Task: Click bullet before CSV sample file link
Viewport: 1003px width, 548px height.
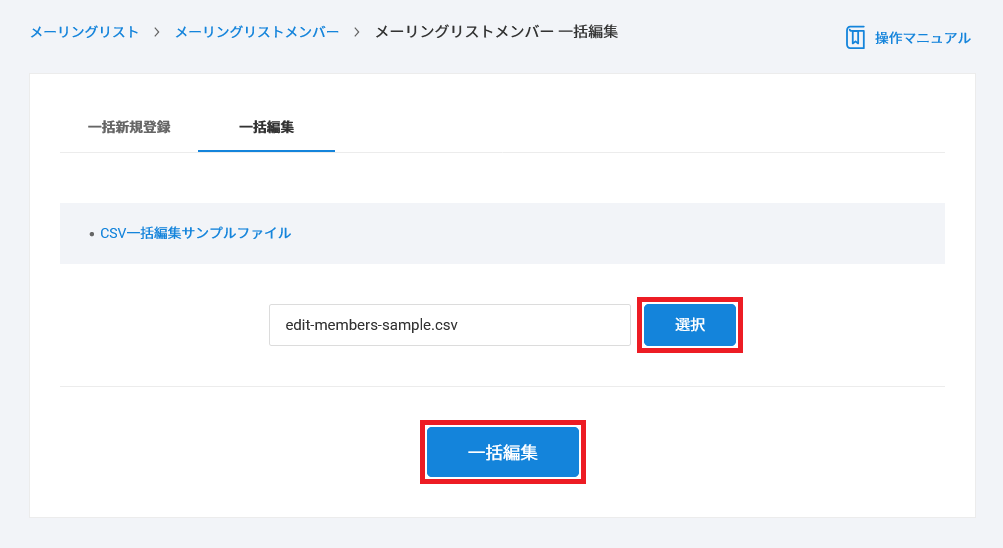Action: pyautogui.click(x=92, y=234)
